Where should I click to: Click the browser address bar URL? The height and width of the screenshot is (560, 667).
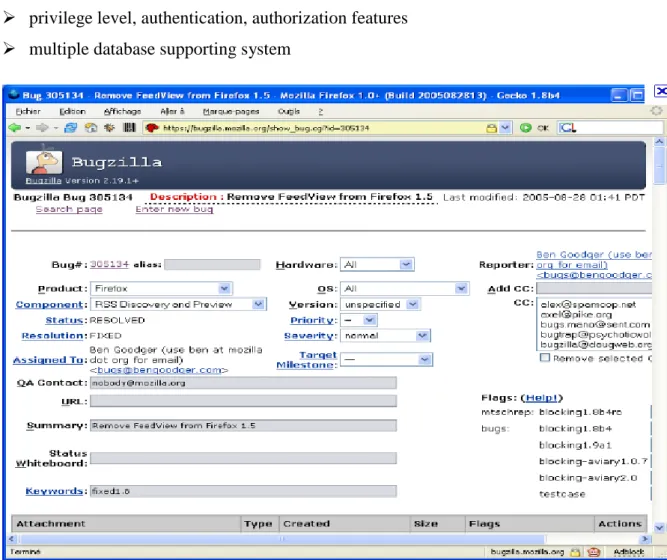(266, 128)
